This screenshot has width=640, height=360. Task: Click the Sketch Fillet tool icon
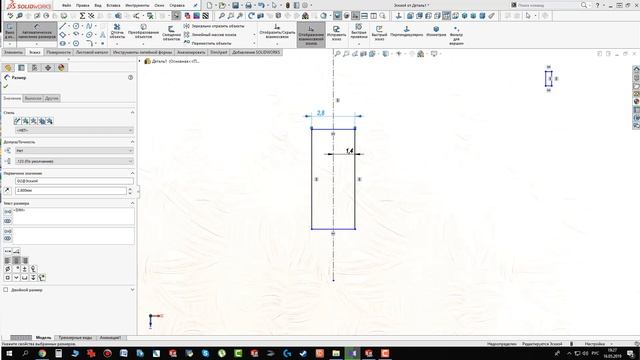tap(89, 43)
